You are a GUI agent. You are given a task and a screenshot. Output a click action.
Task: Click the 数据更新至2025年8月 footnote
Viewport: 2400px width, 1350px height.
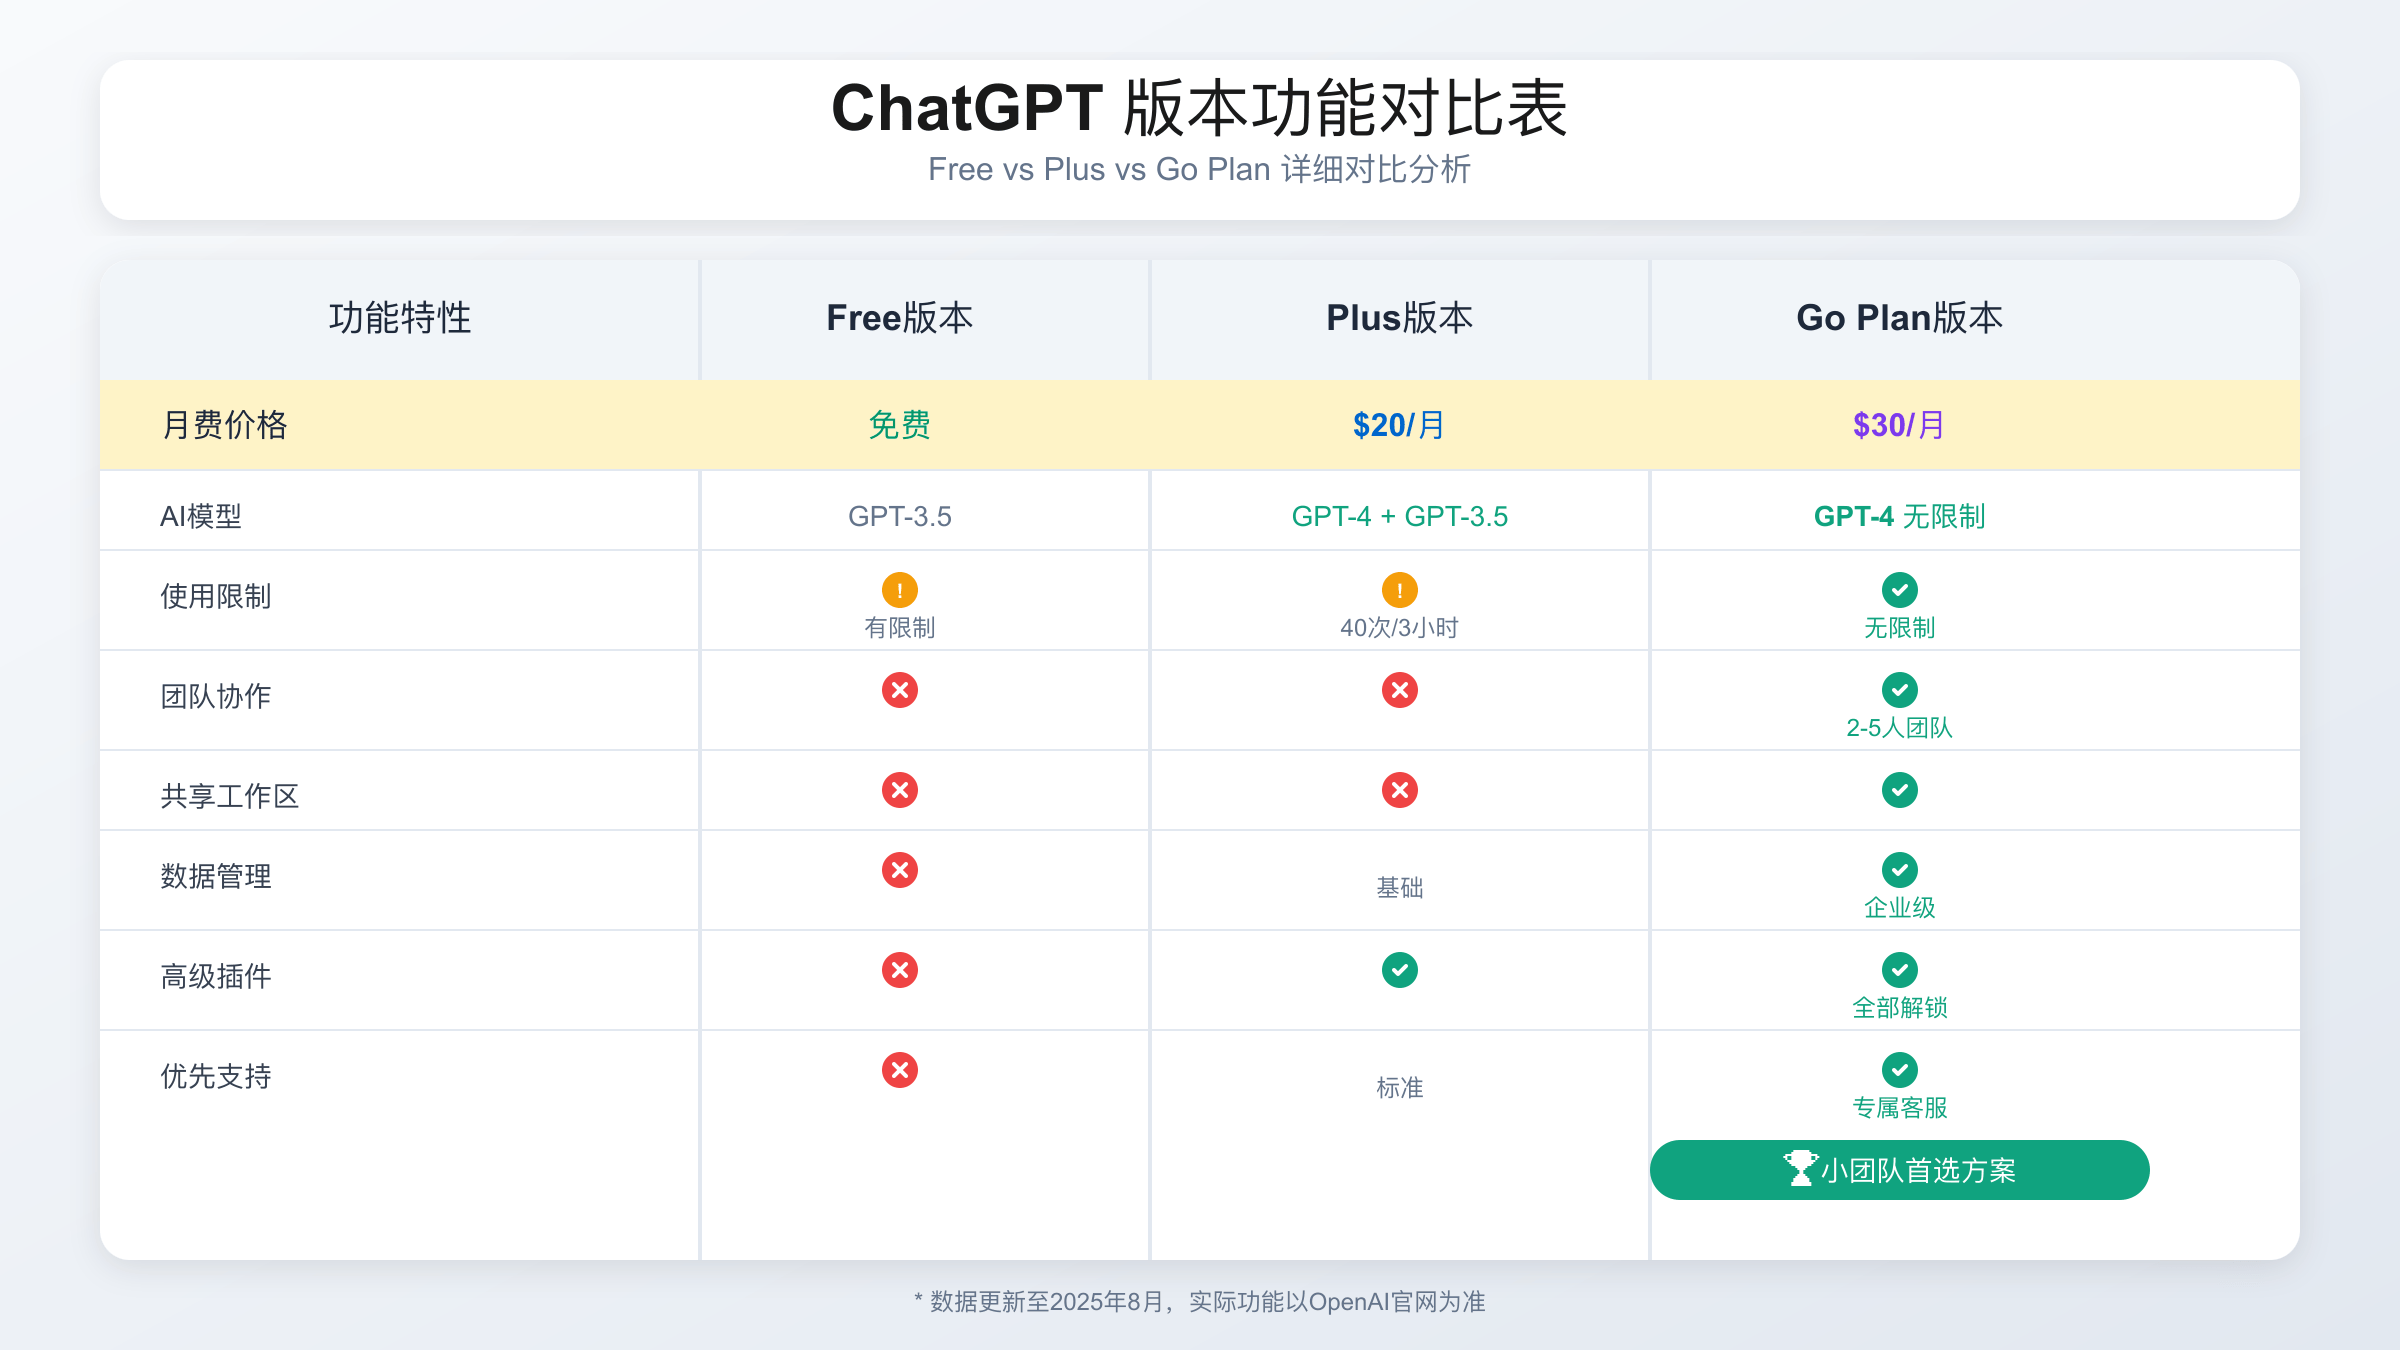[x=1200, y=1302]
